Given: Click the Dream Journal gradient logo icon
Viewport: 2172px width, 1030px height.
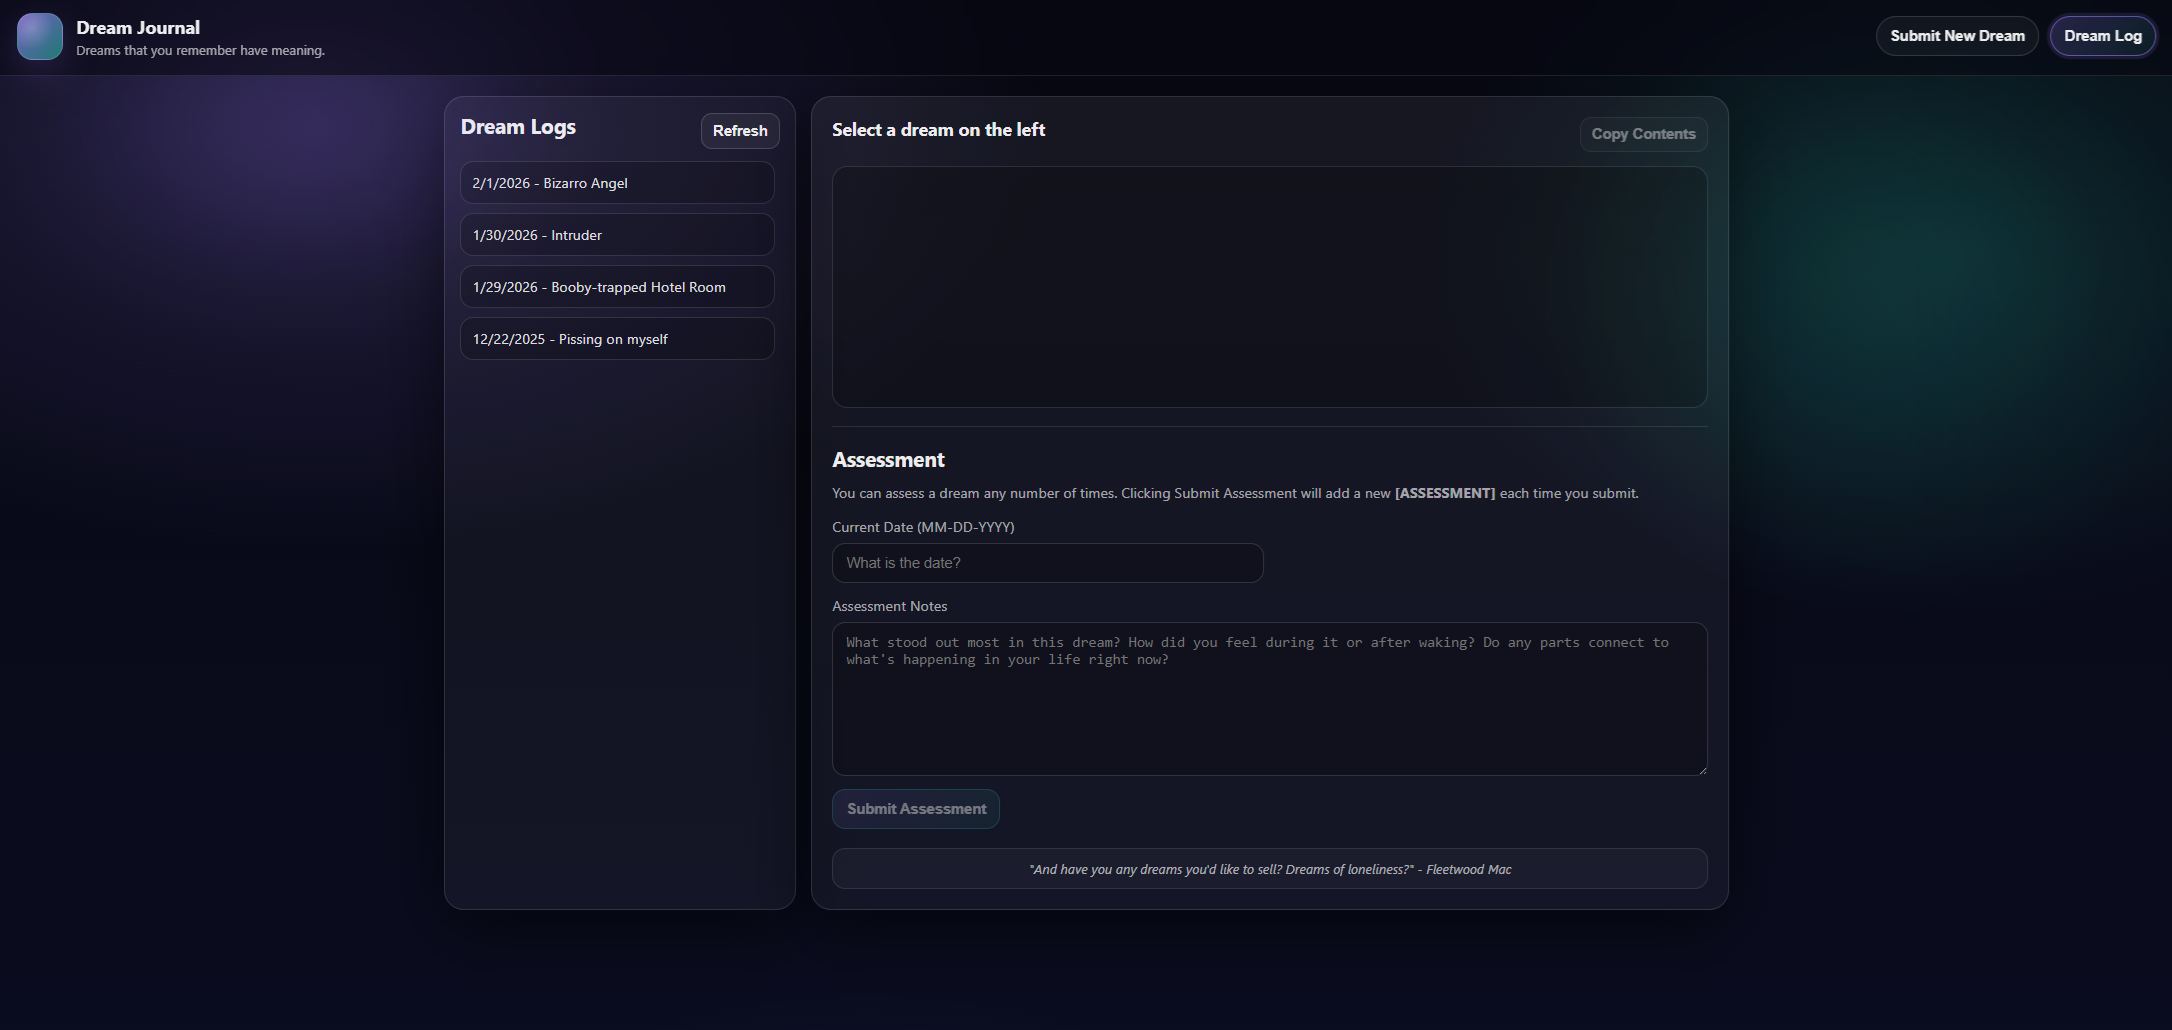Looking at the screenshot, I should point(40,37).
